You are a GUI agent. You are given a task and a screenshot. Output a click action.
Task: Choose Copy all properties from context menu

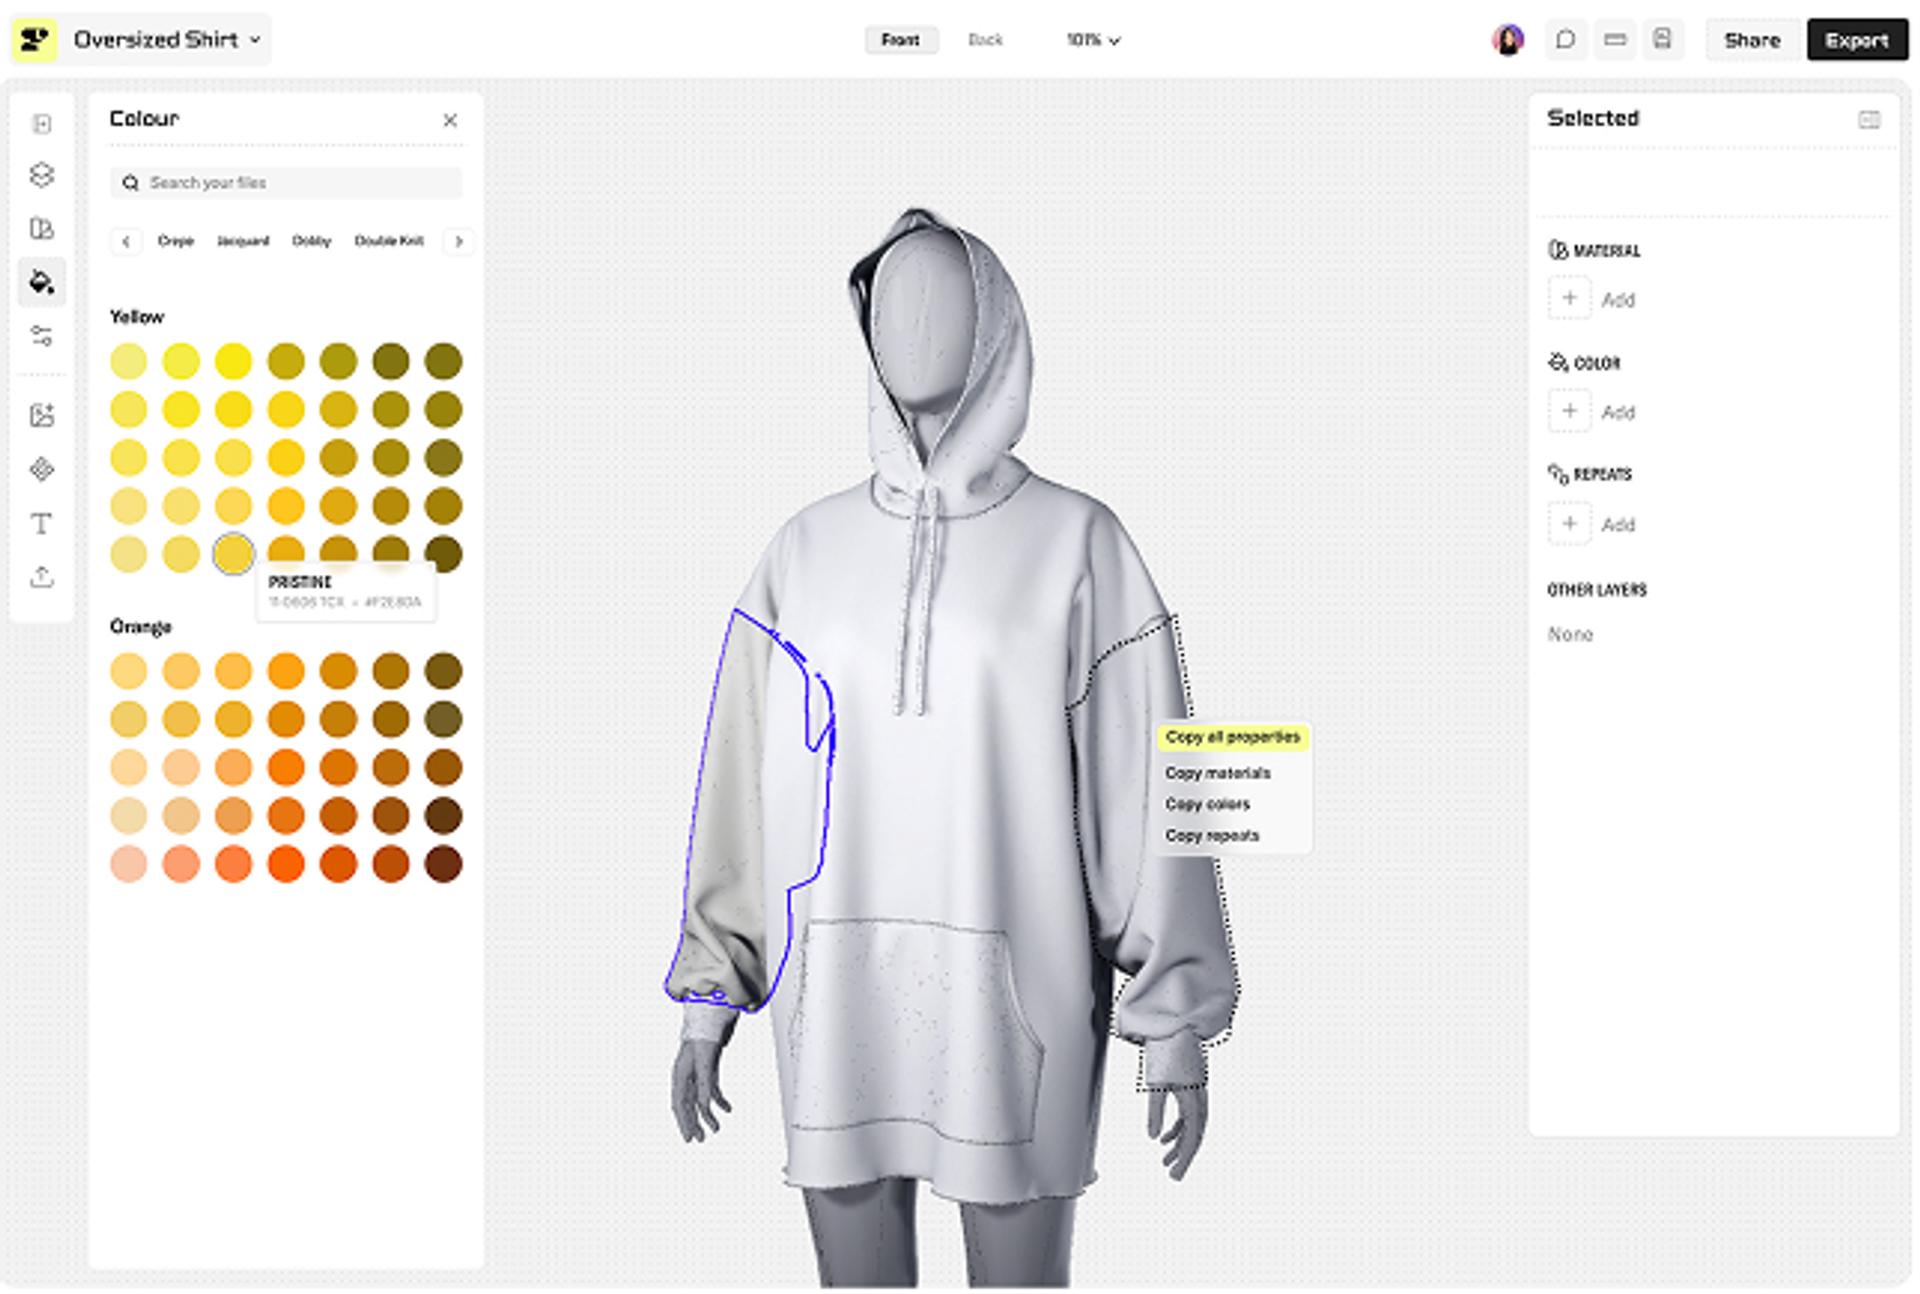coord(1232,738)
